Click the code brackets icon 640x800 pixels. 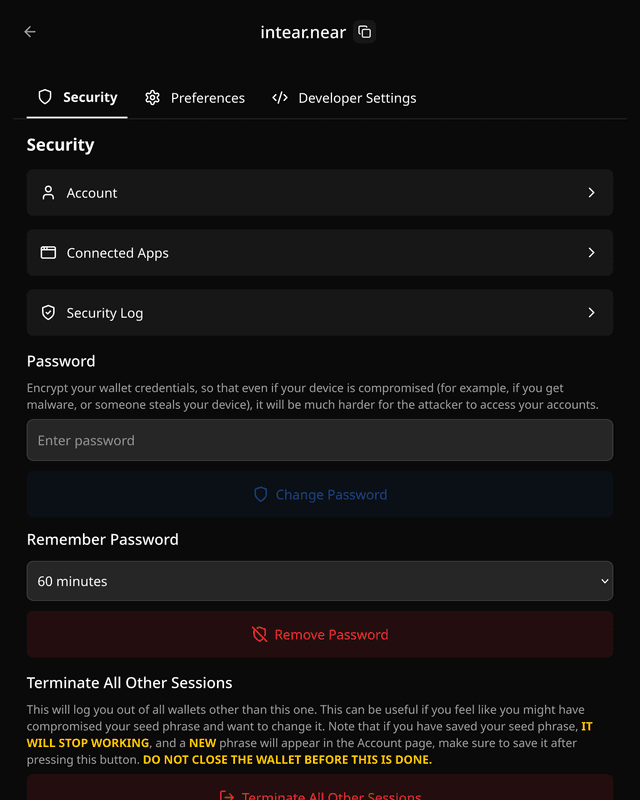pos(280,97)
